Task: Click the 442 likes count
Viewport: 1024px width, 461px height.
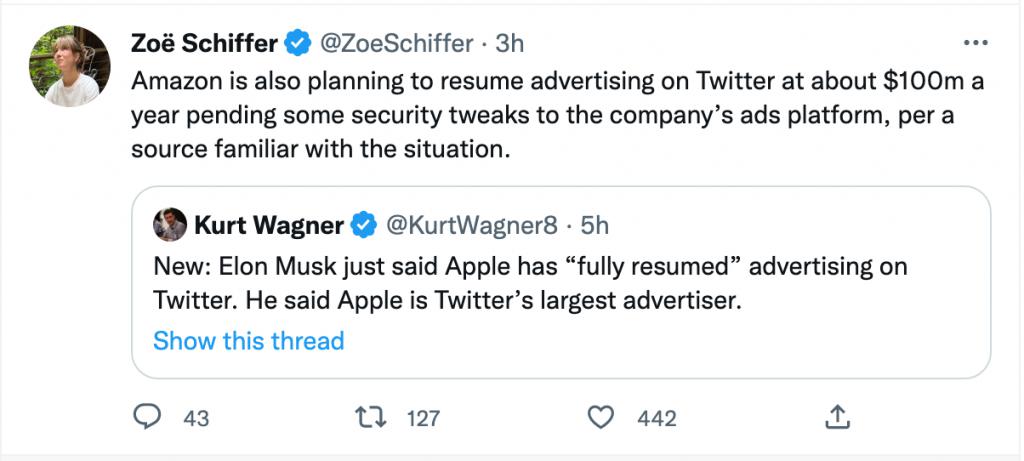Action: (x=657, y=418)
